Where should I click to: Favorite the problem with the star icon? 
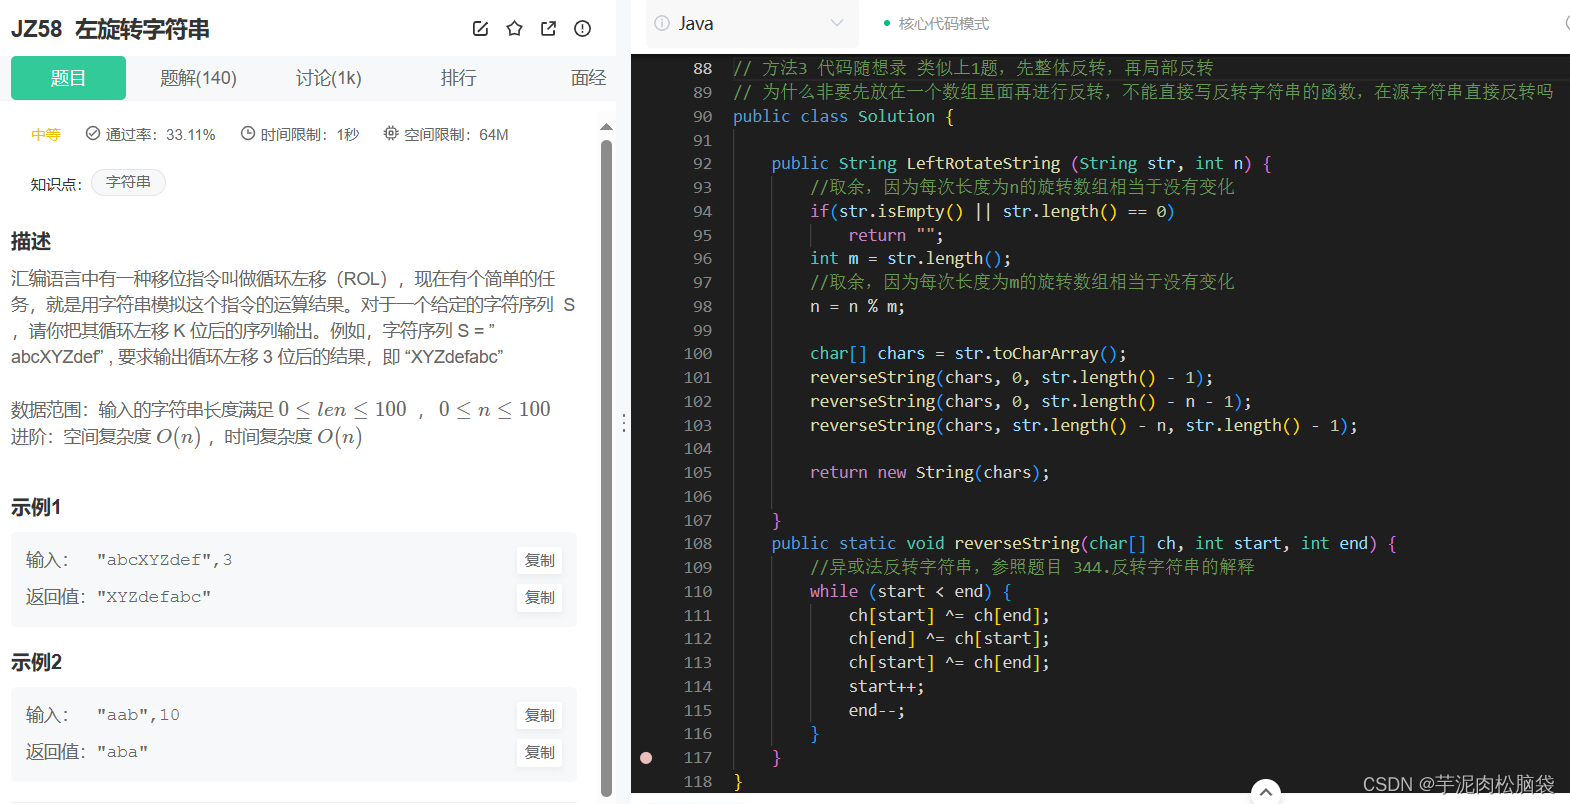pyautogui.click(x=514, y=29)
